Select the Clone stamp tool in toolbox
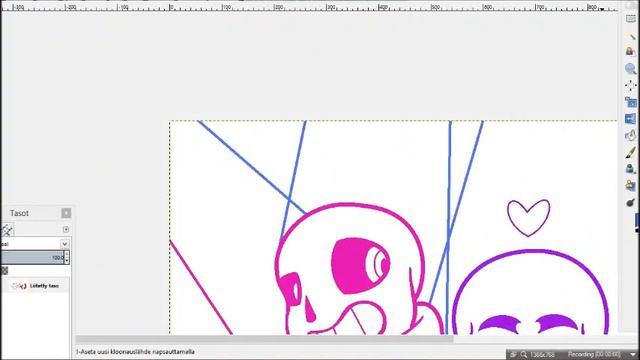 [x=631, y=185]
